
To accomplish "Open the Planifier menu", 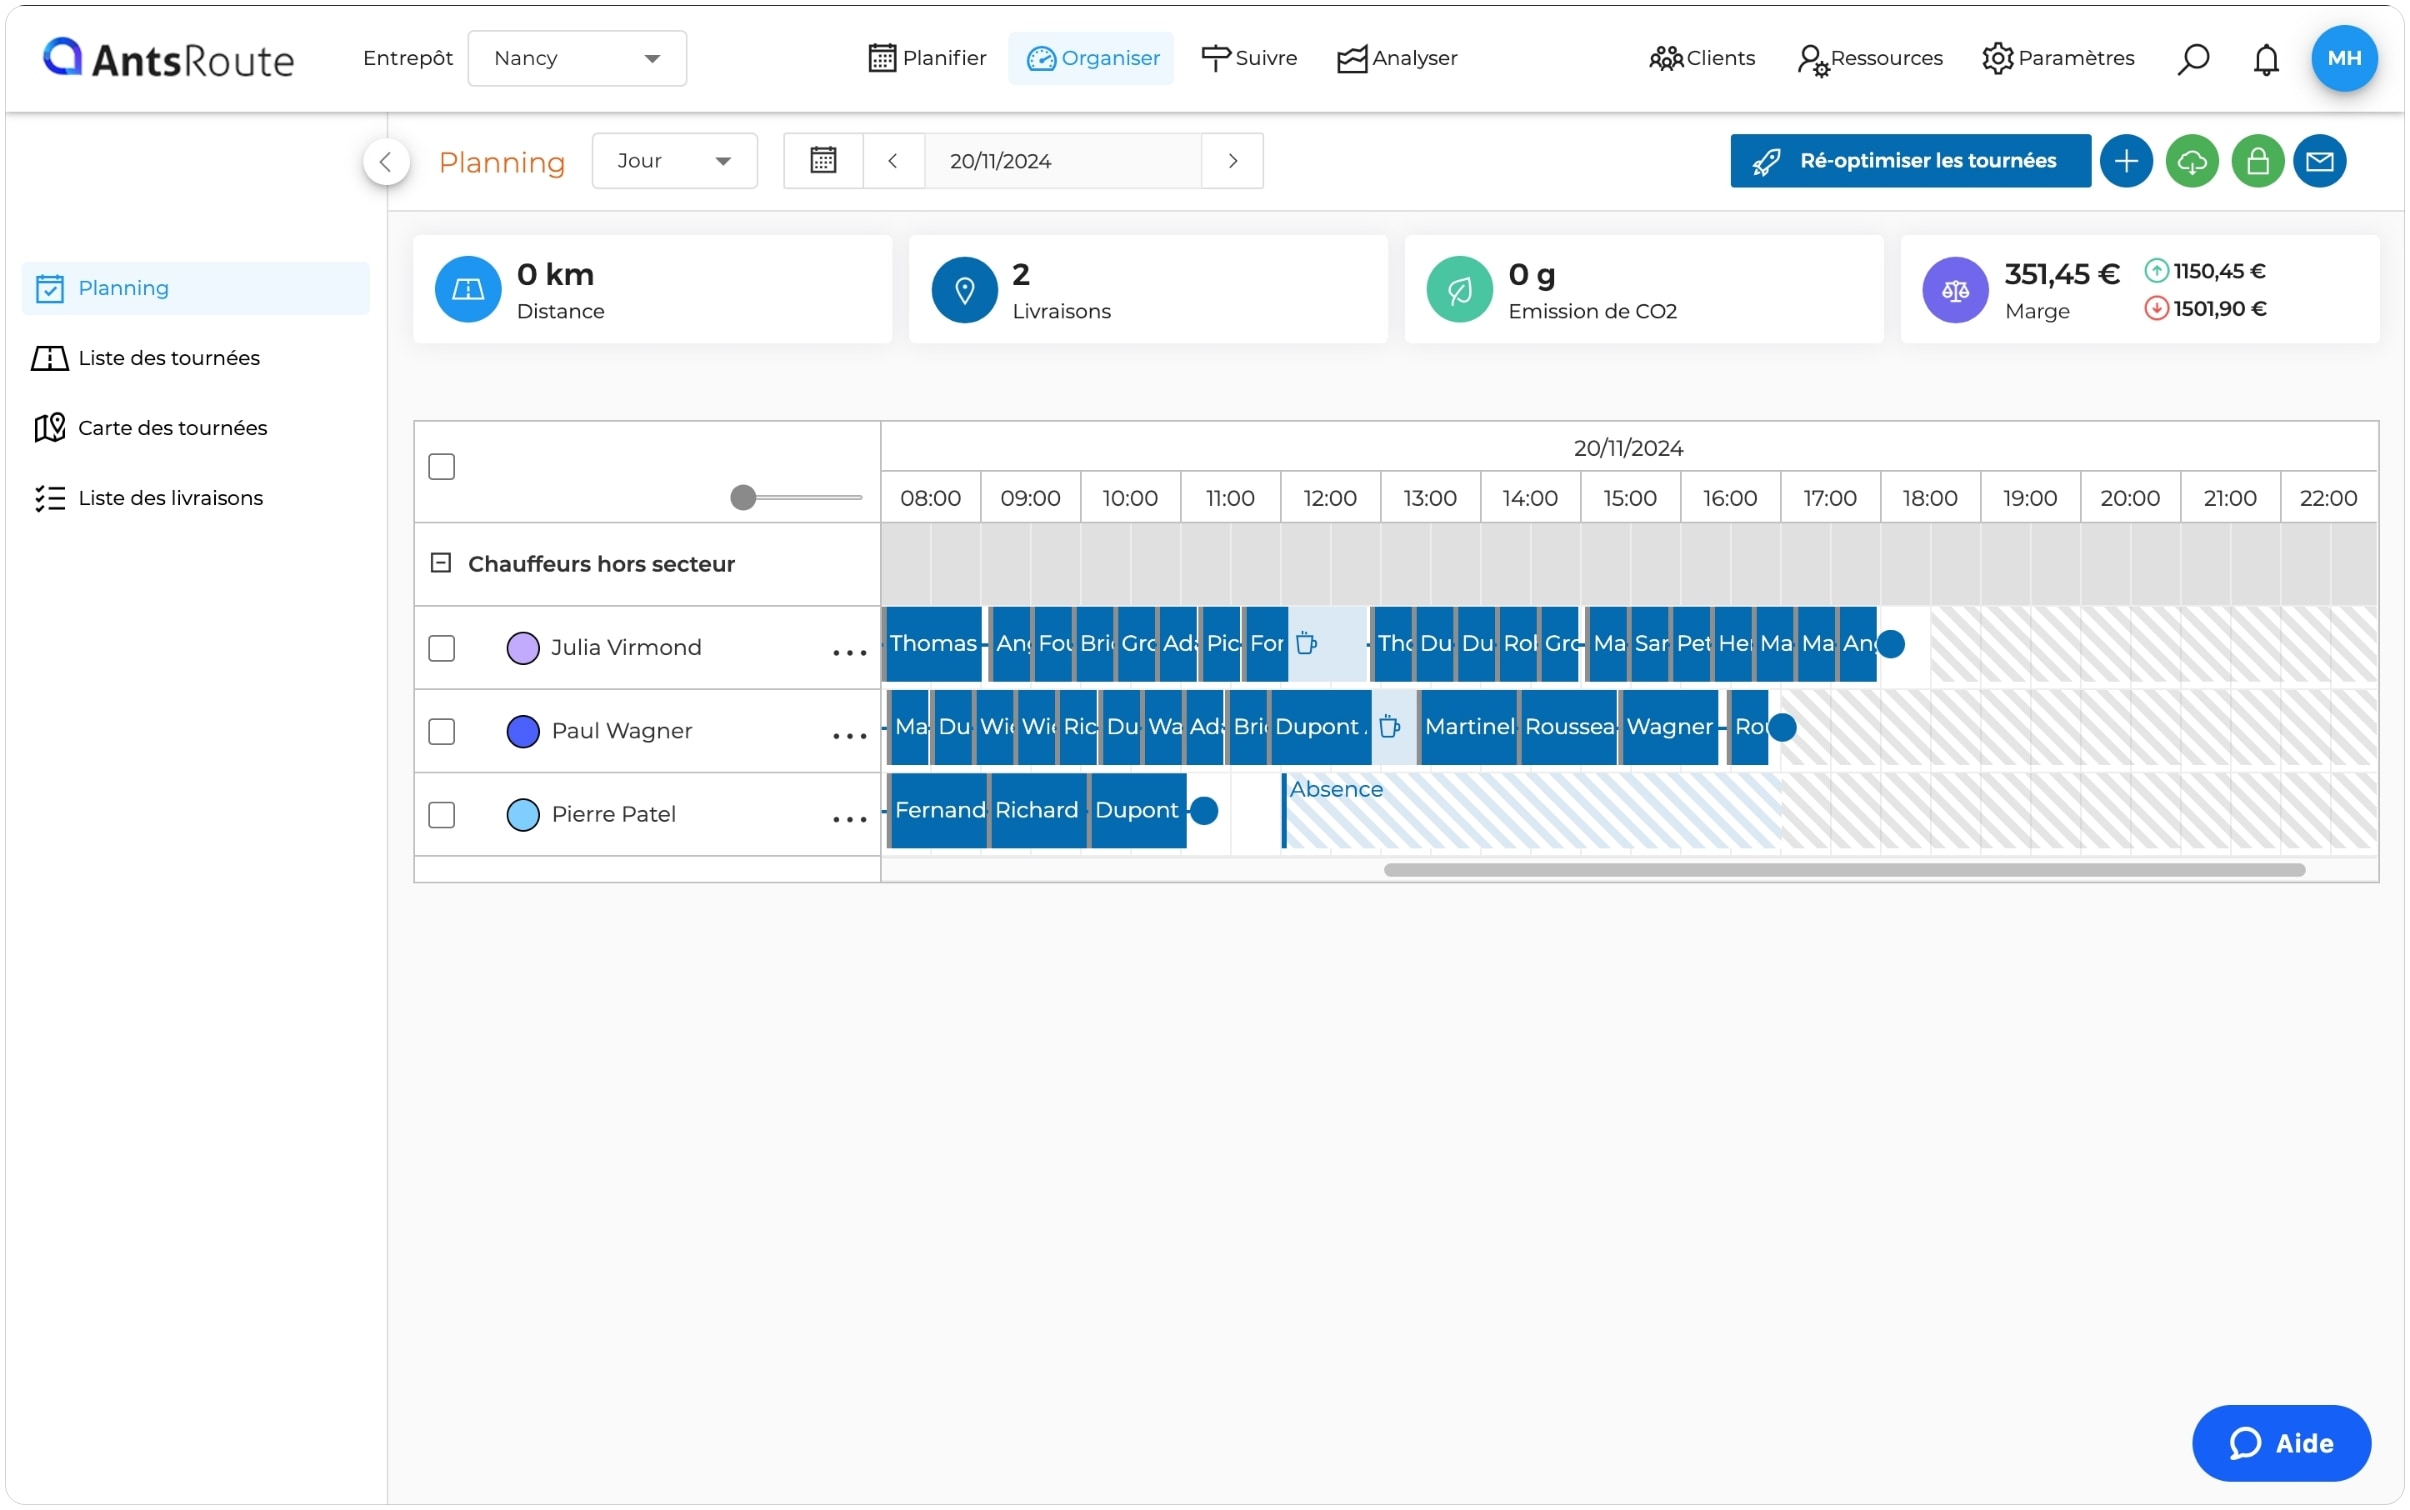I will coord(927,58).
